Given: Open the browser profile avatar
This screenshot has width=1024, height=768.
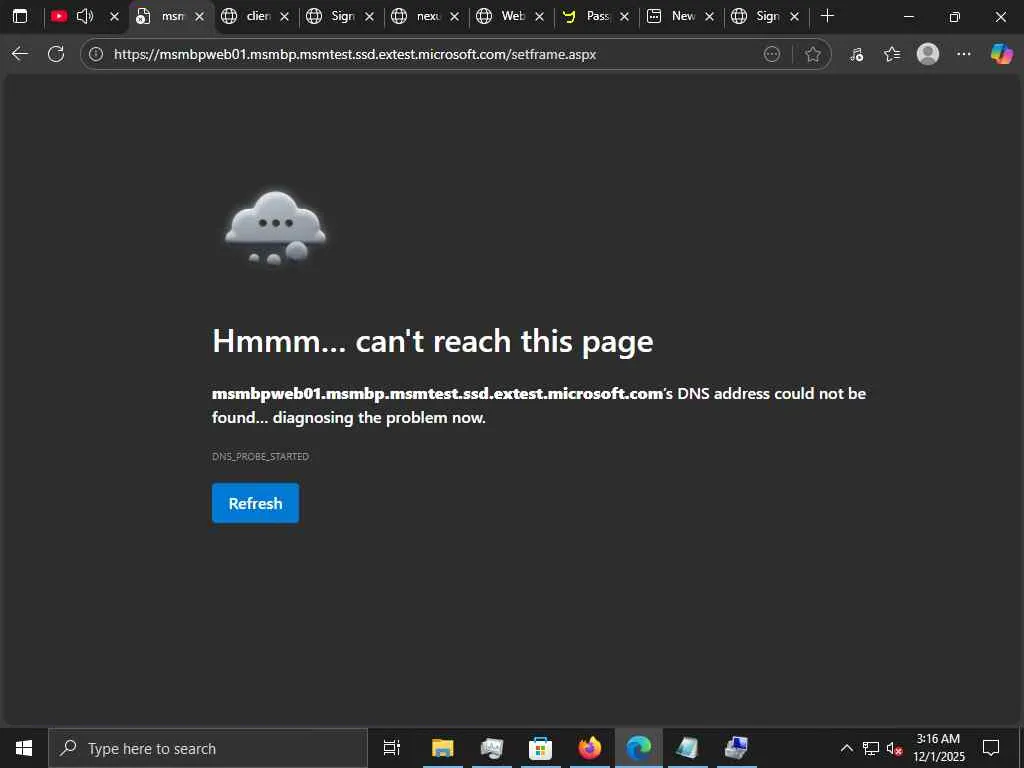Looking at the screenshot, I should pyautogui.click(x=928, y=54).
